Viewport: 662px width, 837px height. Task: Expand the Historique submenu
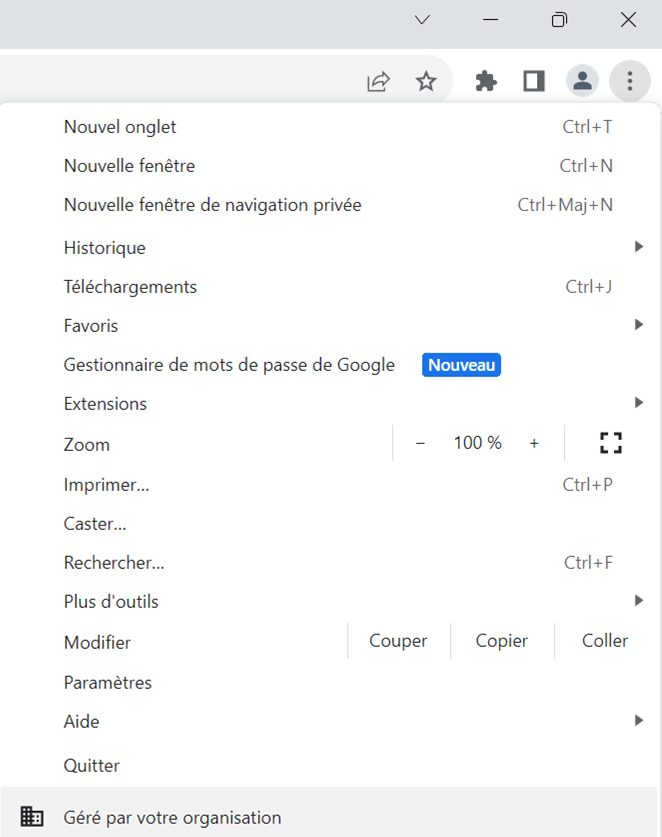(x=640, y=247)
